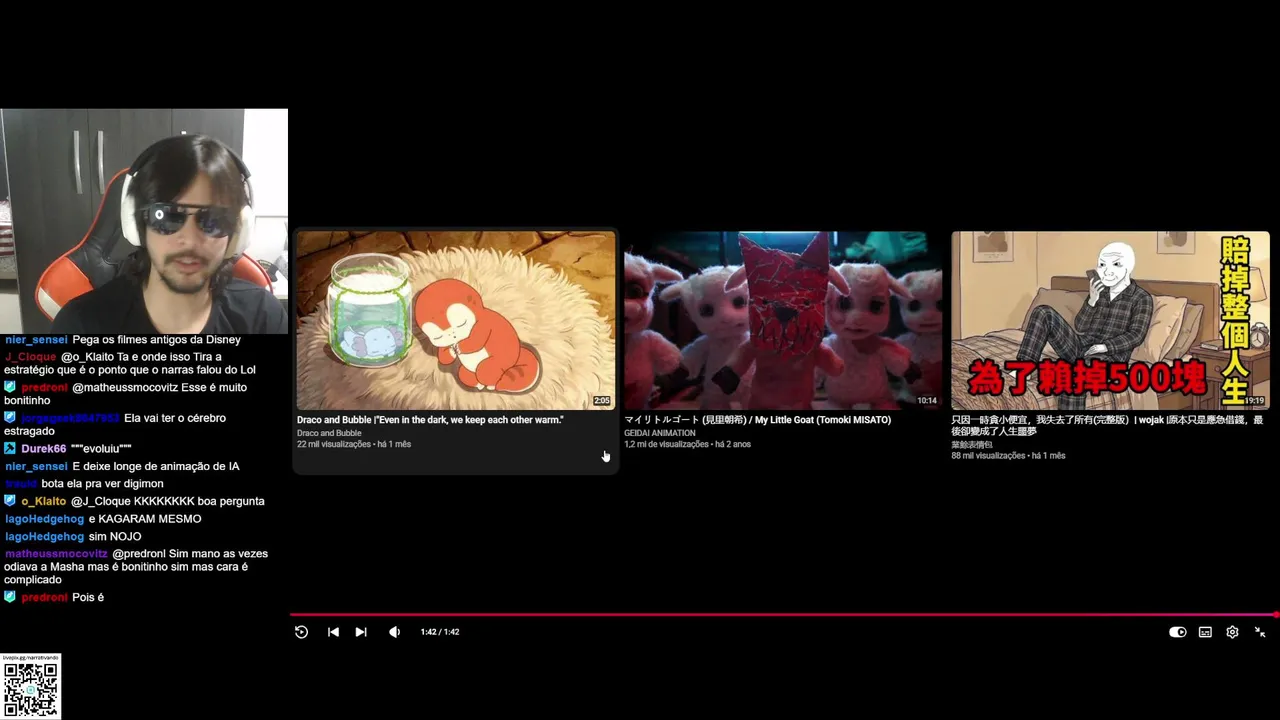Click nier_sensei on the "animação de IA" message
1280x720 pixels.
tap(36, 467)
